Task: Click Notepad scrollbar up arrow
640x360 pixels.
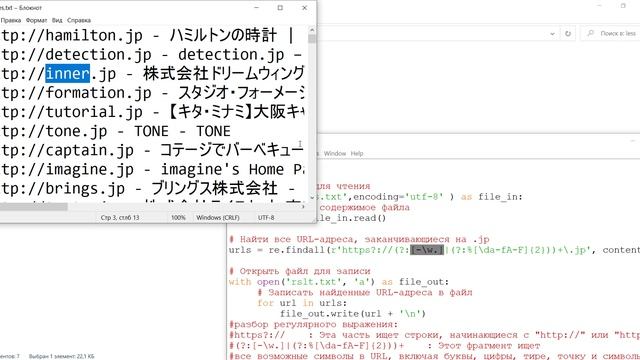Action: coord(312,30)
